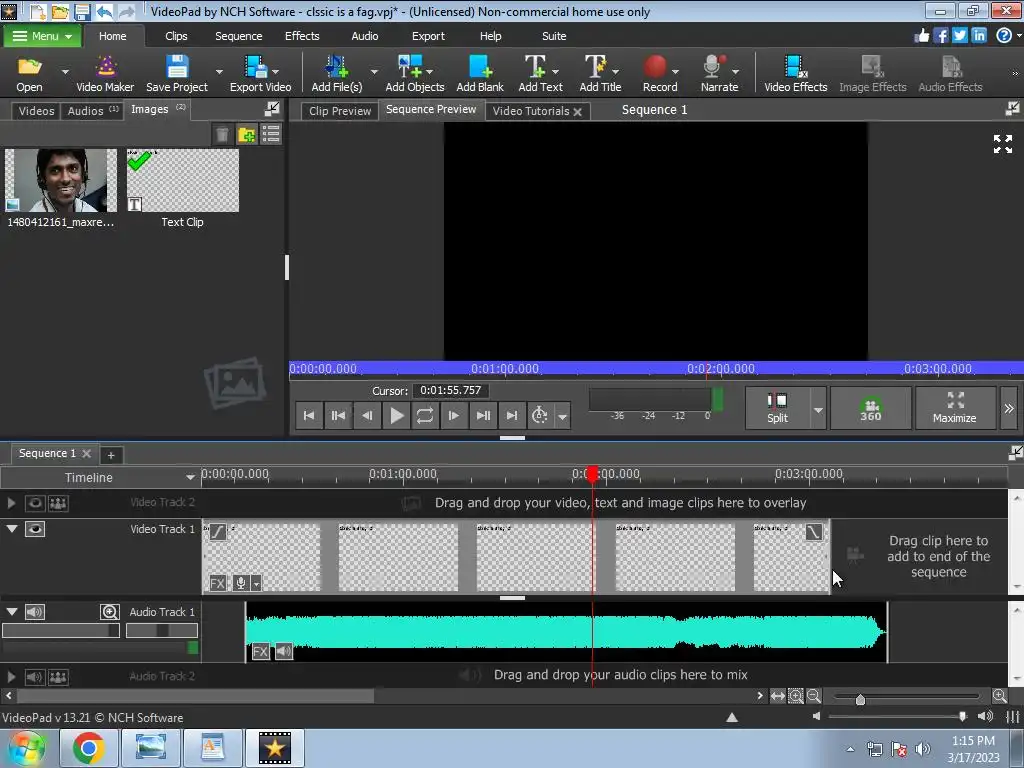Screen dimensions: 1024x768
Task: Toggle Audio Track 1 waveform zoom icon
Action: (x=110, y=612)
